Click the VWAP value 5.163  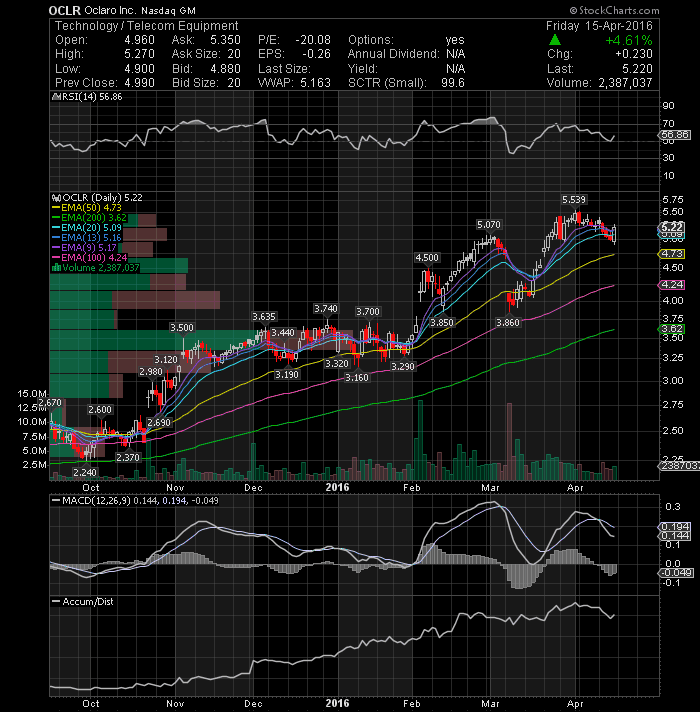tap(316, 83)
